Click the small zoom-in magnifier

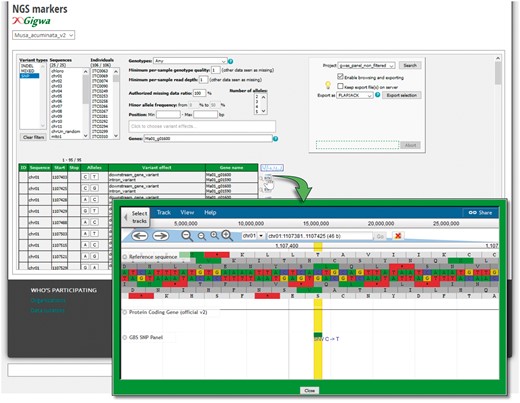(214, 235)
